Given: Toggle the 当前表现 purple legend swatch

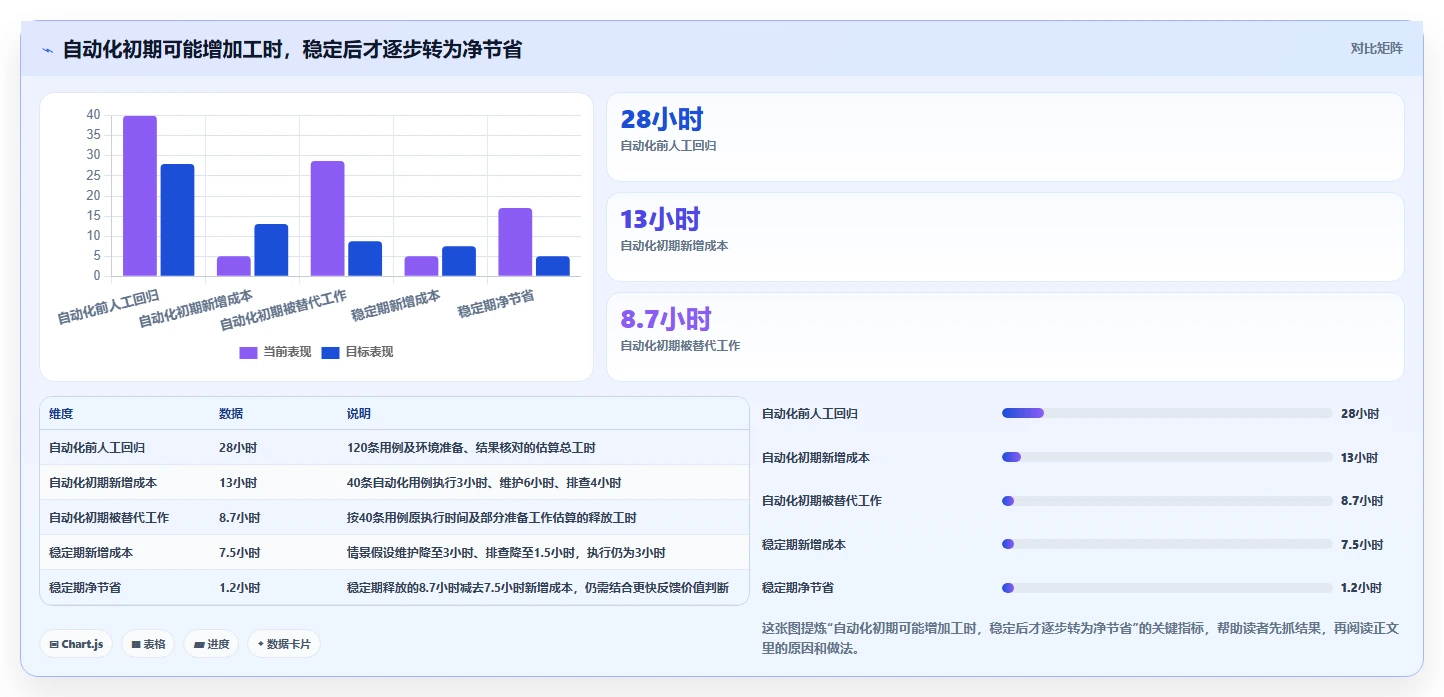Looking at the screenshot, I should coord(248,352).
